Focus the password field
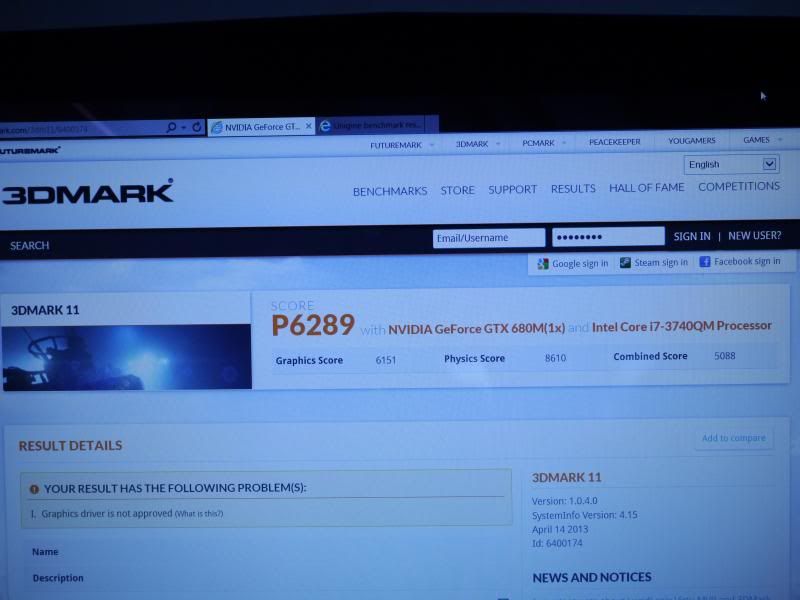Viewport: 800px width, 600px height. point(608,236)
